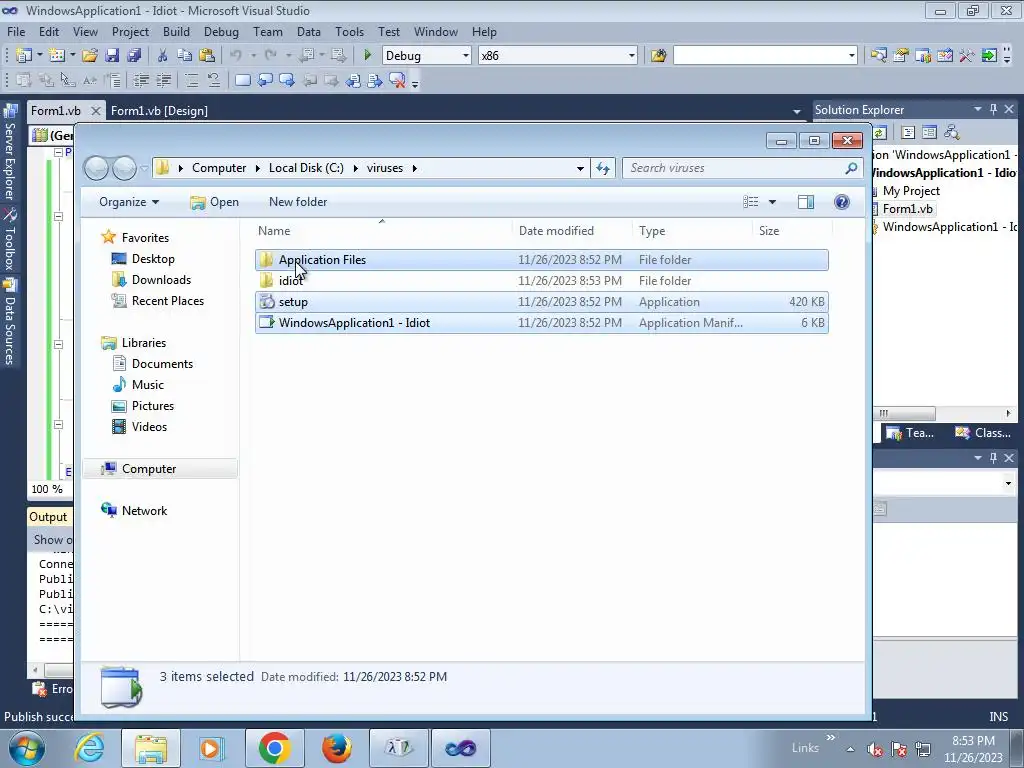Open the Debug configuration dropdown
The width and height of the screenshot is (1024, 768).
click(466, 56)
